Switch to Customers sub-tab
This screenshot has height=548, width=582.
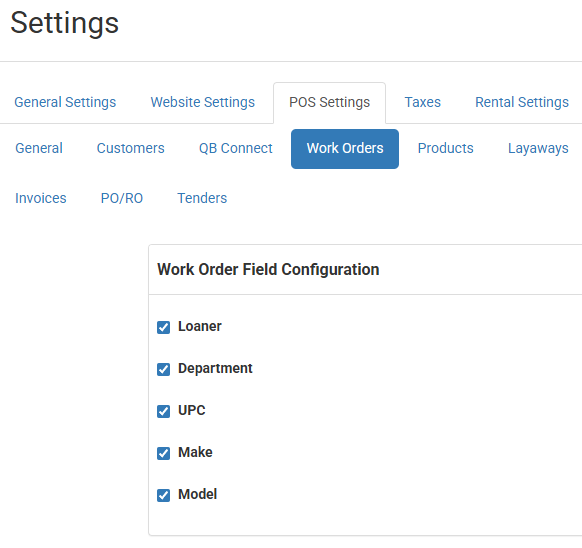pos(131,149)
